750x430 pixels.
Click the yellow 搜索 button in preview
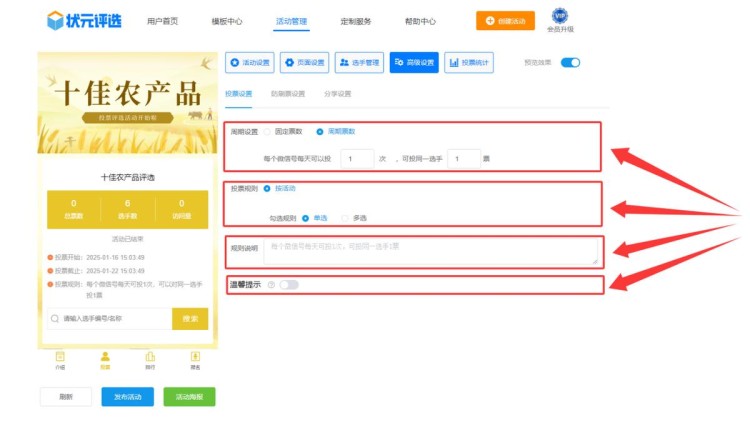point(190,318)
